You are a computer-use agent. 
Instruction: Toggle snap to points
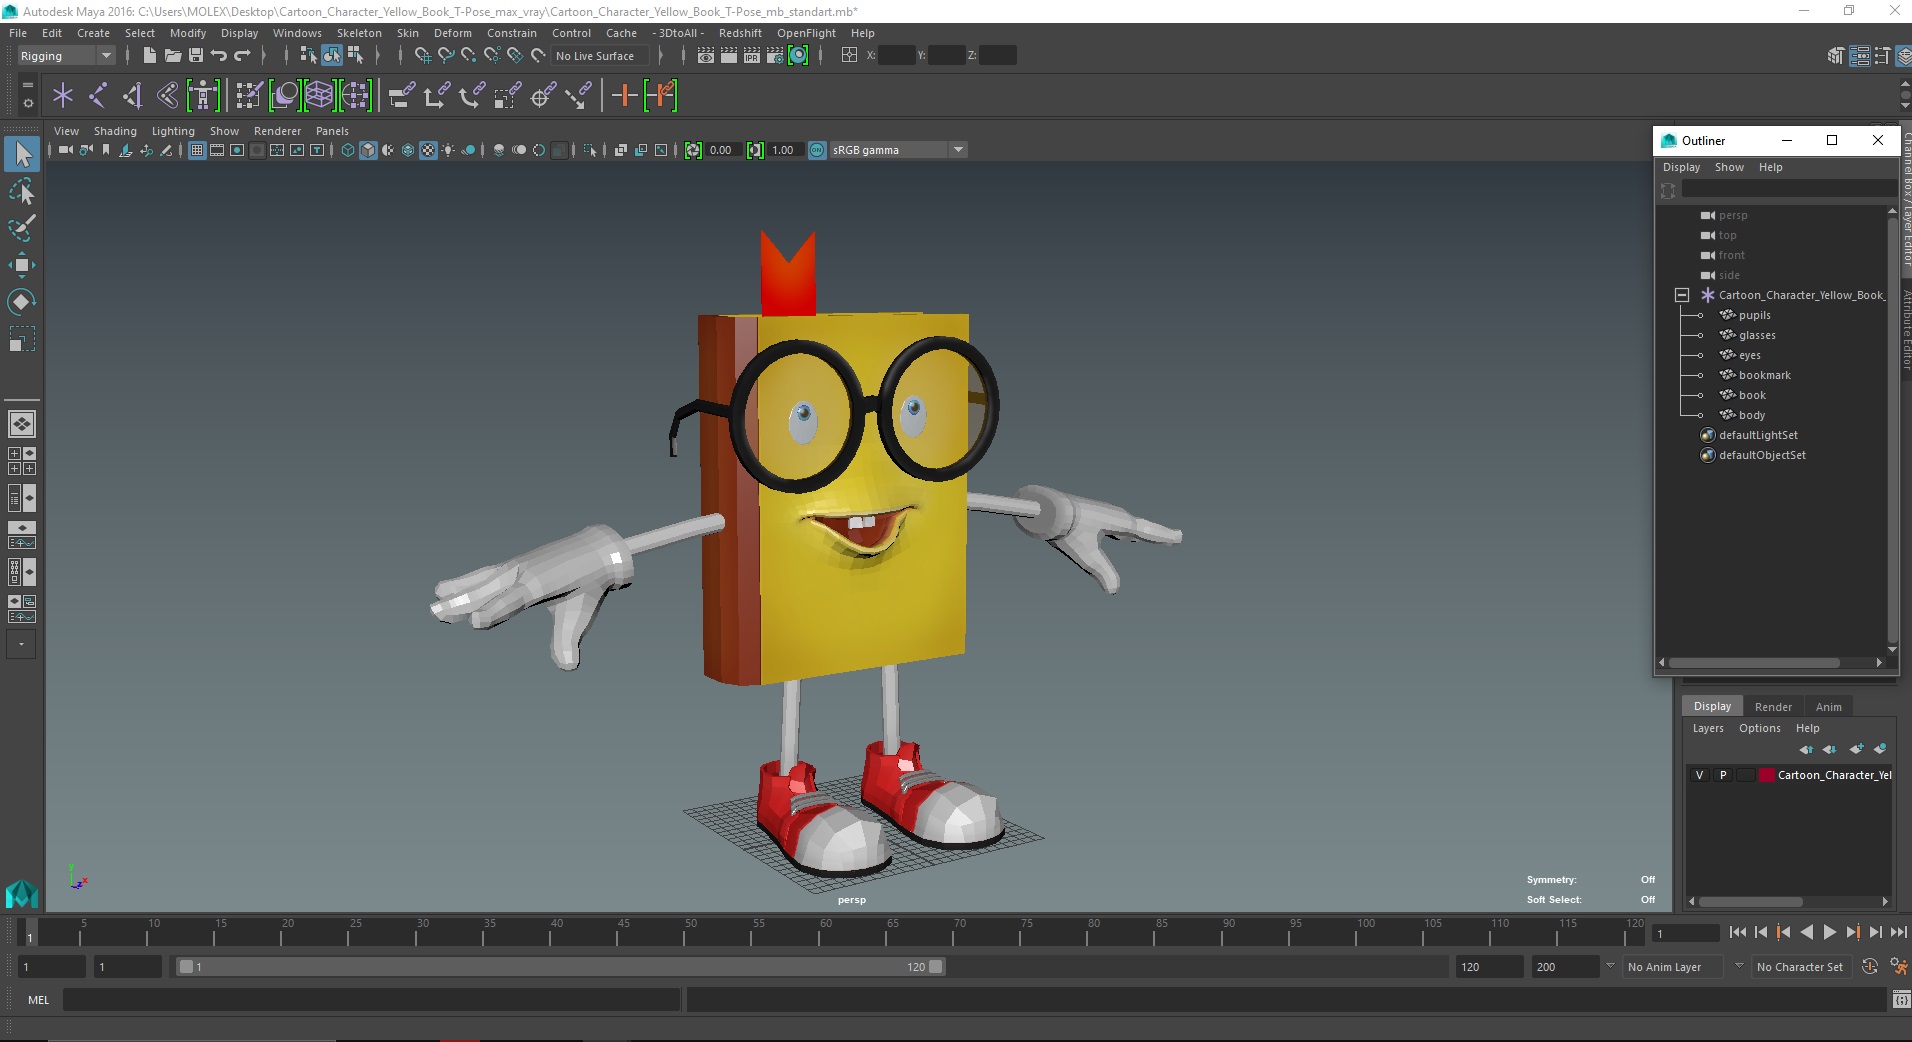[469, 56]
